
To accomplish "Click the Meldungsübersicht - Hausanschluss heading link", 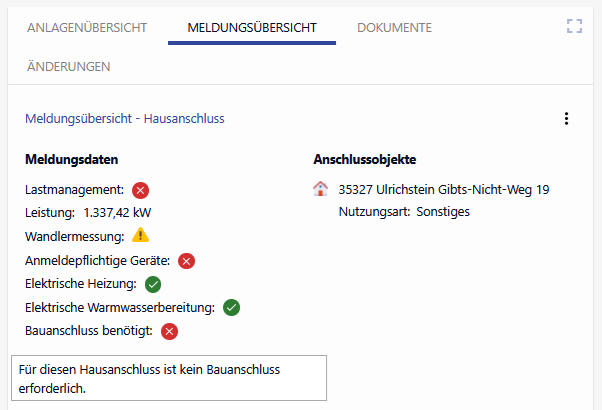I will [x=125, y=119].
